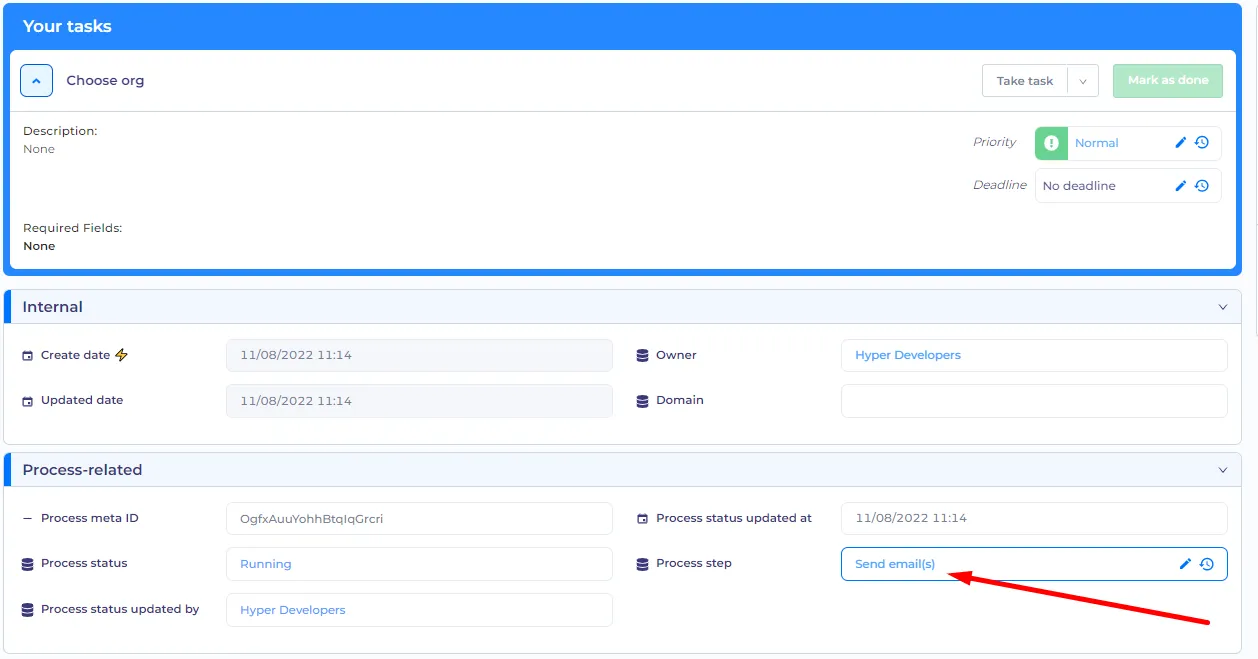Click the Take task button

1025,81
